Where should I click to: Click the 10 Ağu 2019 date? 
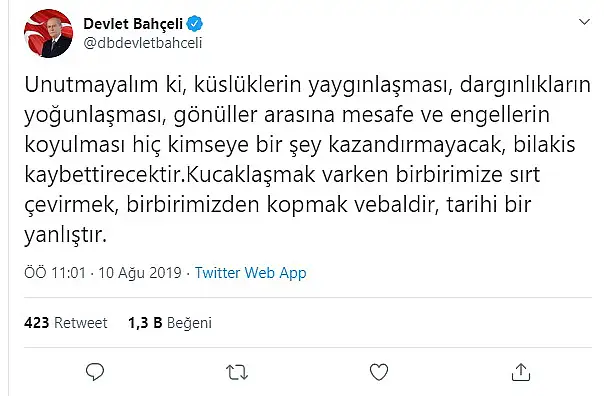(140, 273)
